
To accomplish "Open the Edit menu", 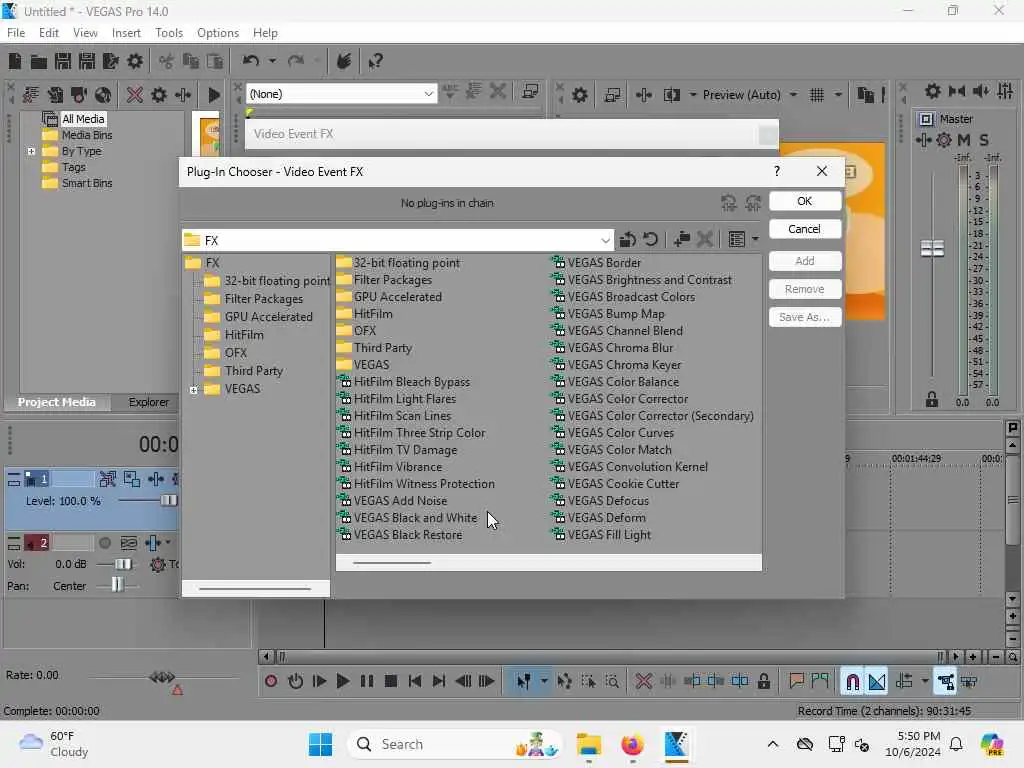I will [48, 33].
